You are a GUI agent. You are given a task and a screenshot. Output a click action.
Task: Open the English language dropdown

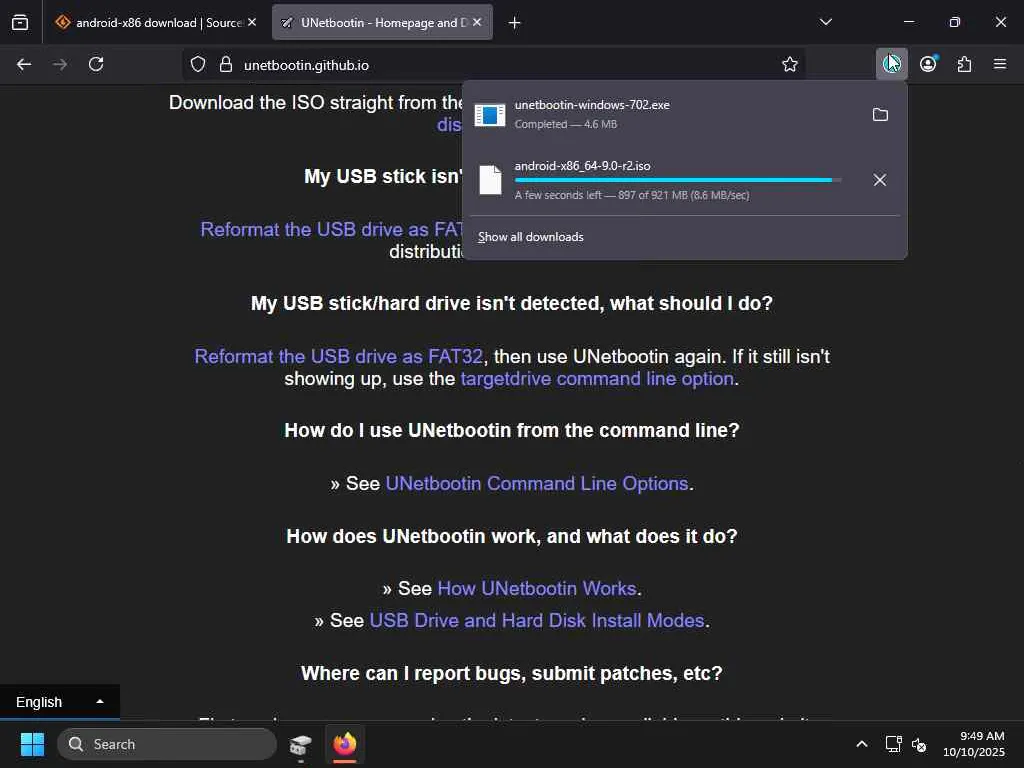pyautogui.click(x=60, y=702)
